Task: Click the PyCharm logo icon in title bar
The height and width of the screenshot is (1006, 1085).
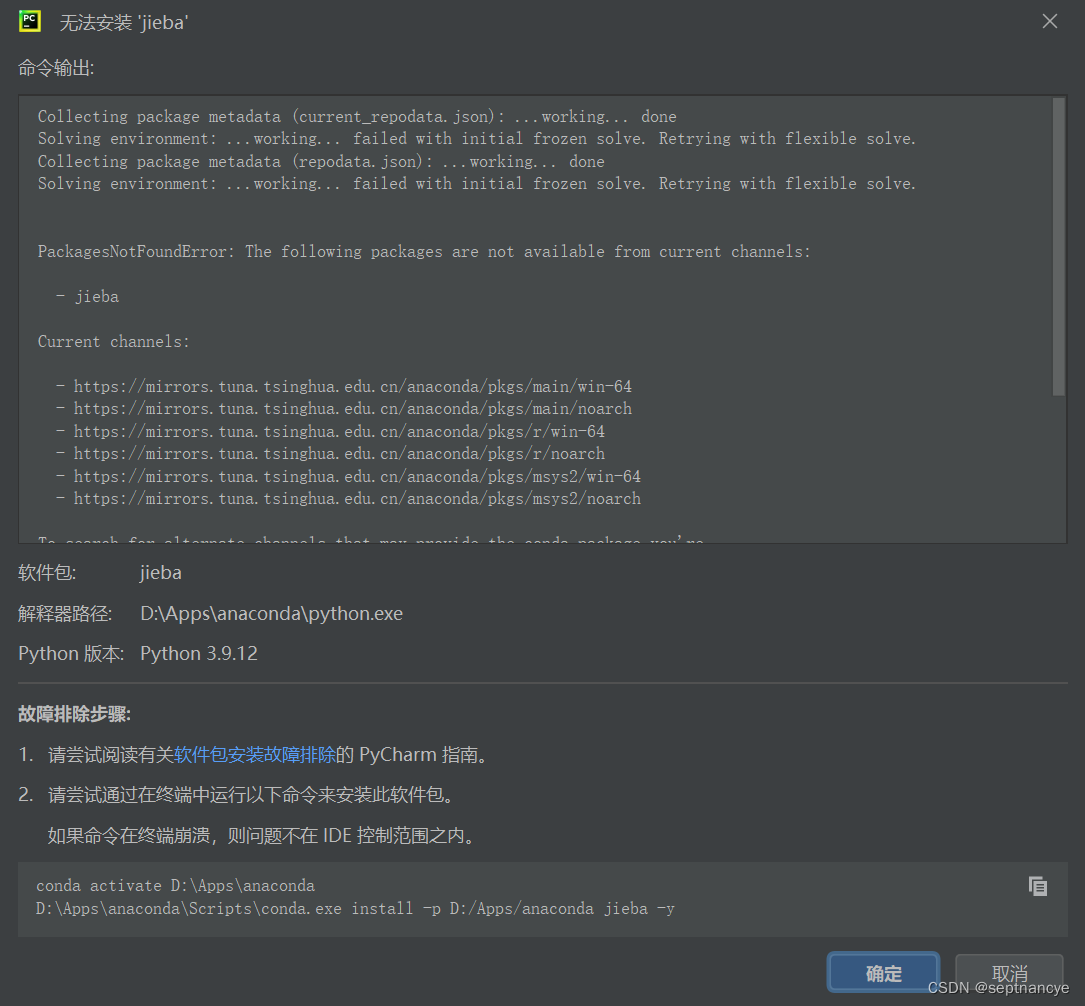Action: (30, 21)
